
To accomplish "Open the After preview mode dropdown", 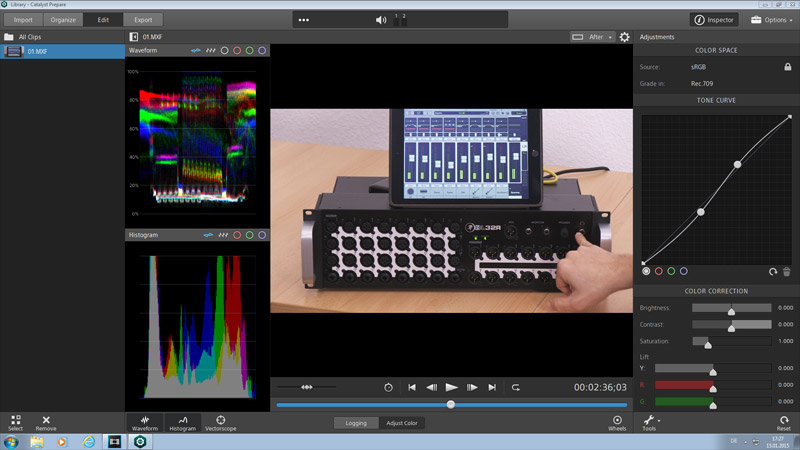I will [x=593, y=37].
